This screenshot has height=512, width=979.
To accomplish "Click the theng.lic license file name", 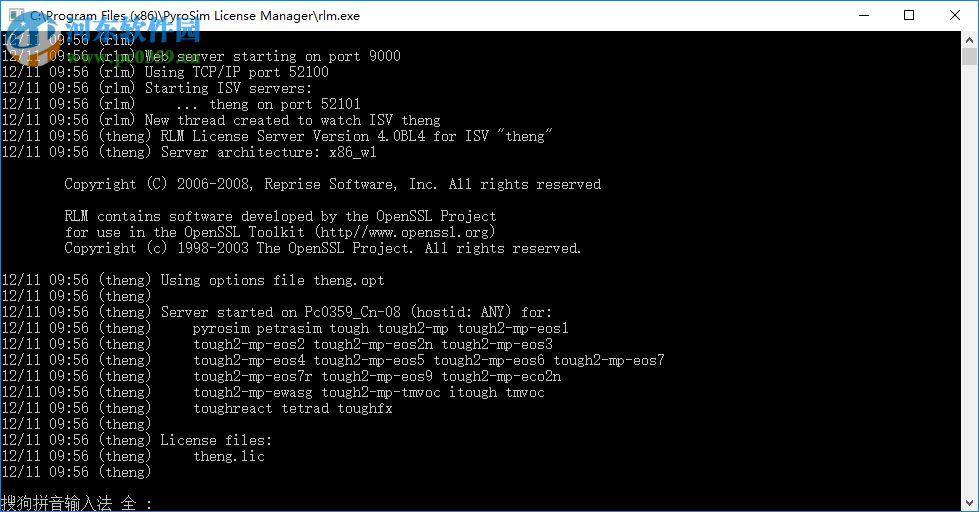I will [229, 456].
